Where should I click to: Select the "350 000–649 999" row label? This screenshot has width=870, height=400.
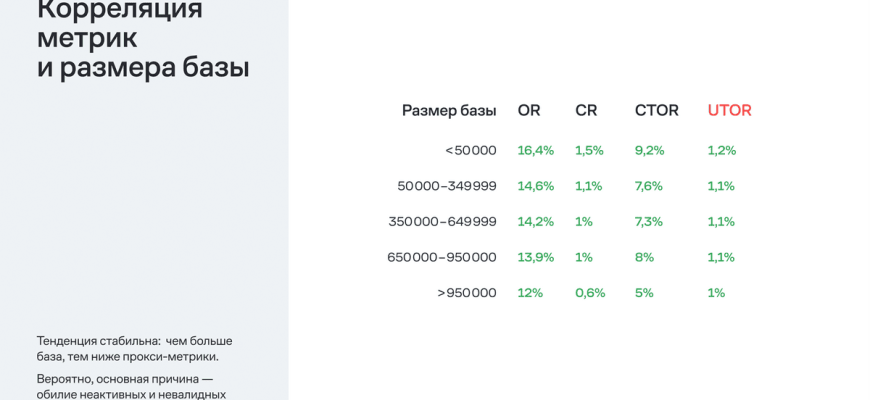click(x=442, y=222)
